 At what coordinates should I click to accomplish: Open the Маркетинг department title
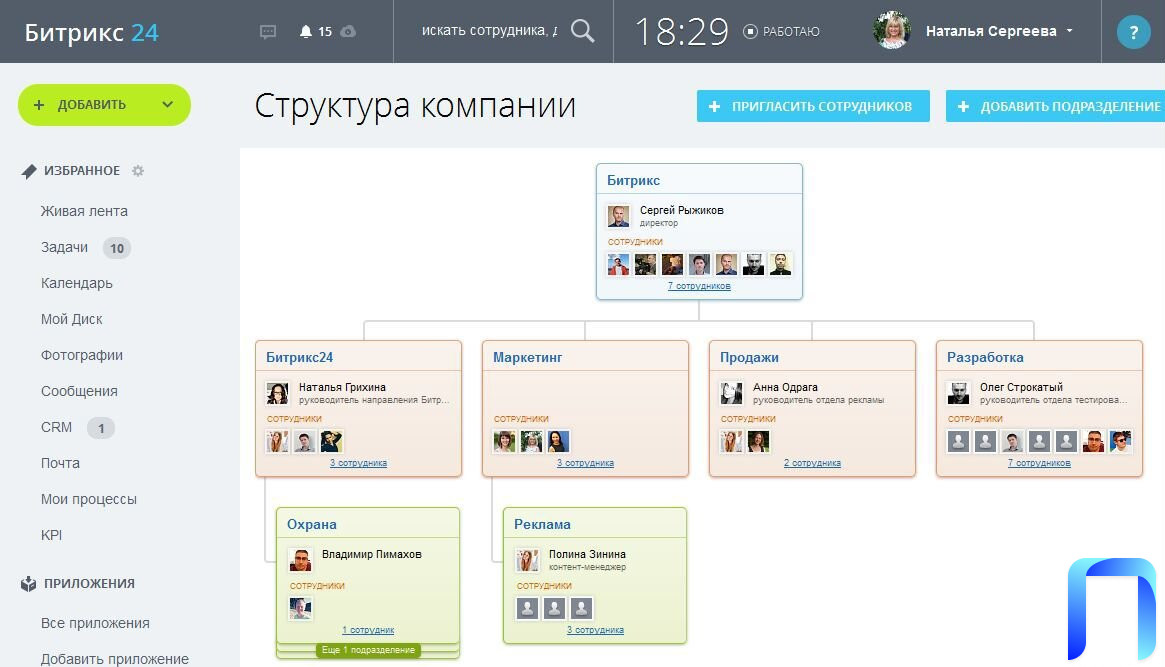(x=528, y=357)
